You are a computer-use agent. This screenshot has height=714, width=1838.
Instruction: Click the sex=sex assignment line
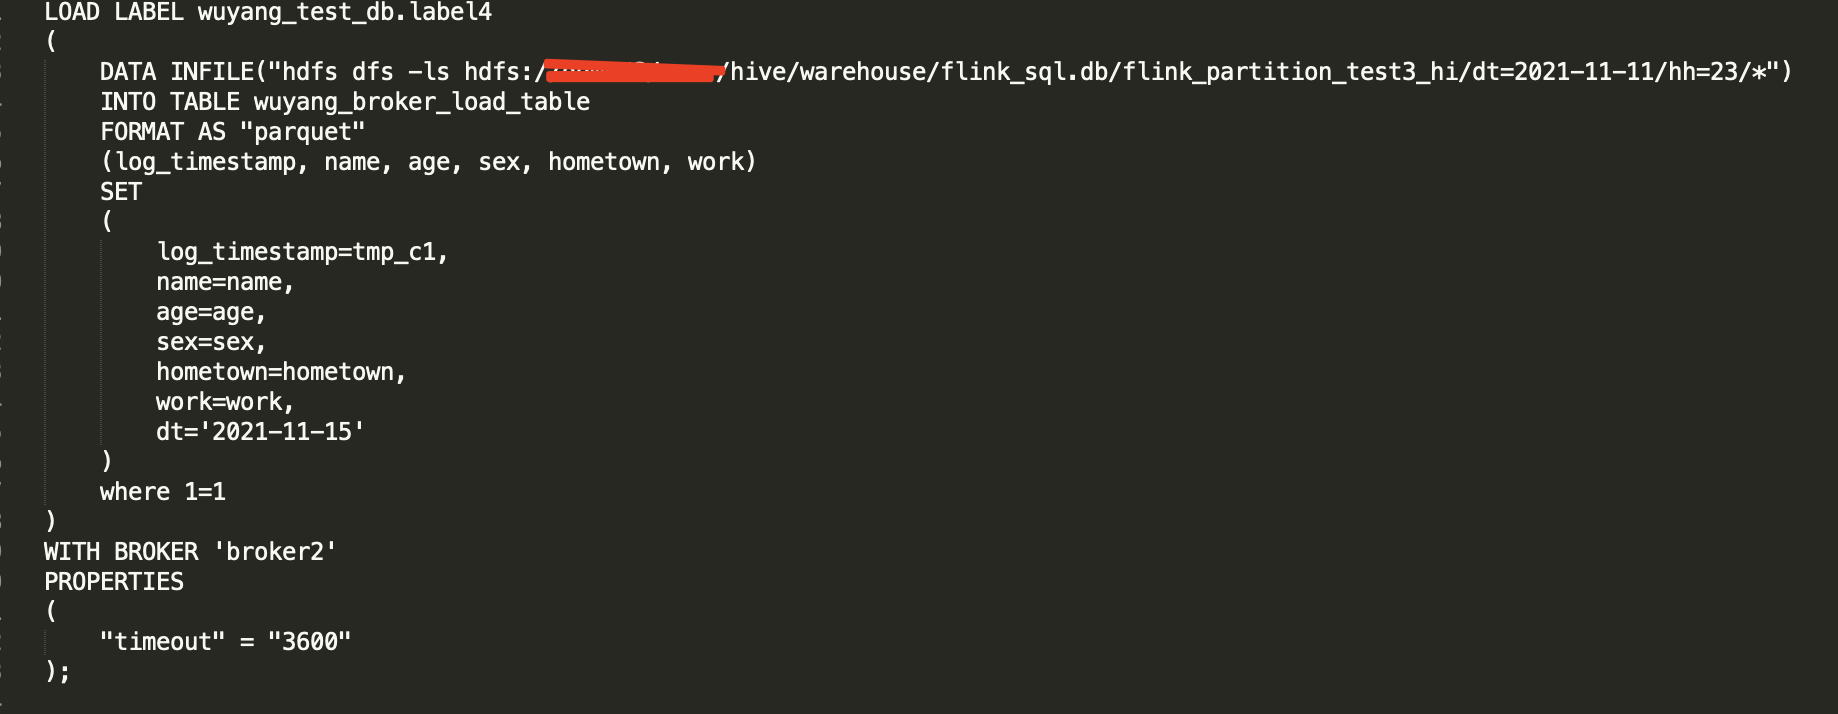(211, 342)
